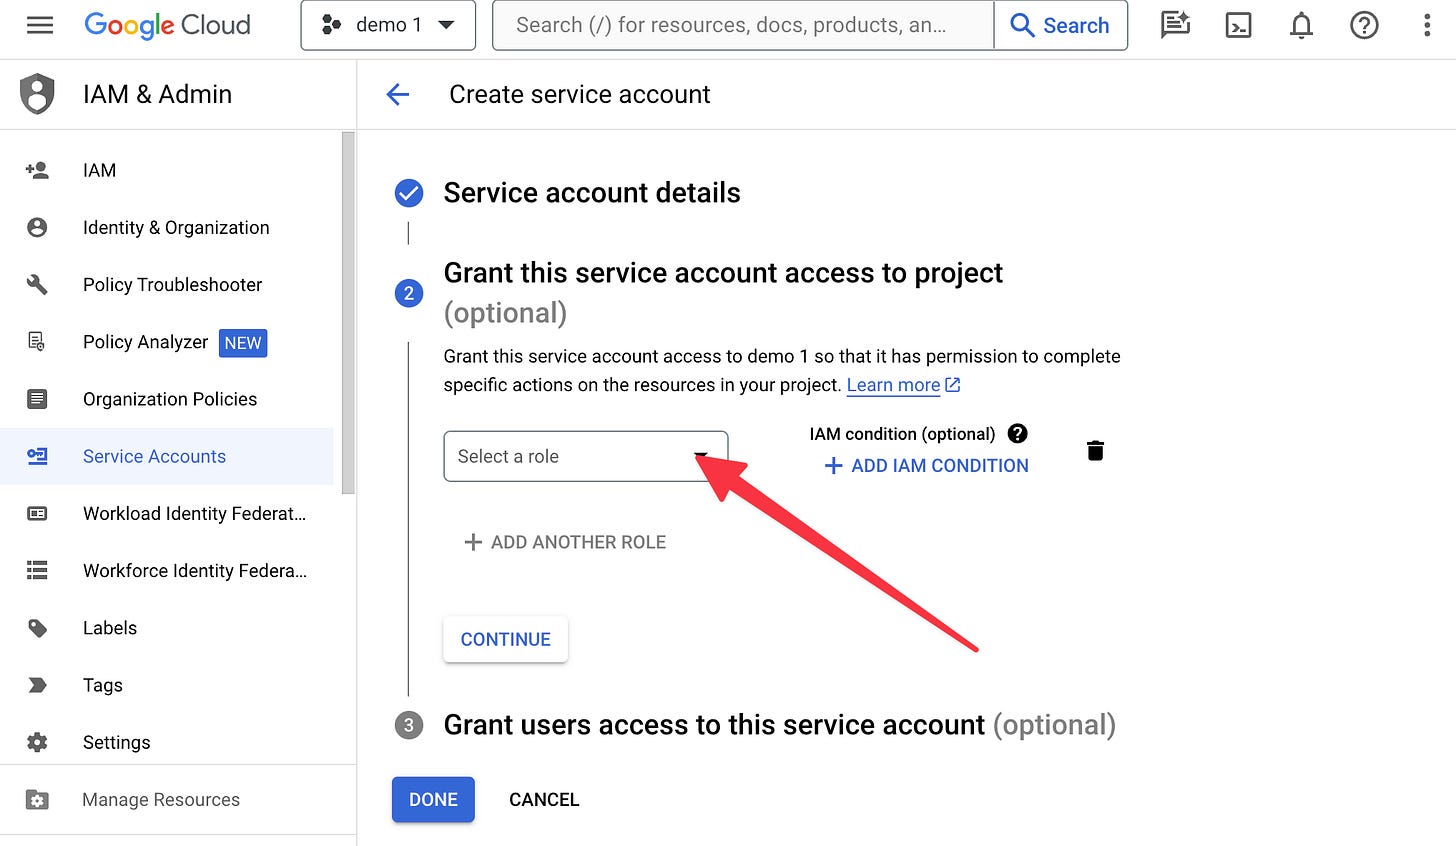Open Tags in sidebar
Image resolution: width=1456 pixels, height=846 pixels.
167,685
